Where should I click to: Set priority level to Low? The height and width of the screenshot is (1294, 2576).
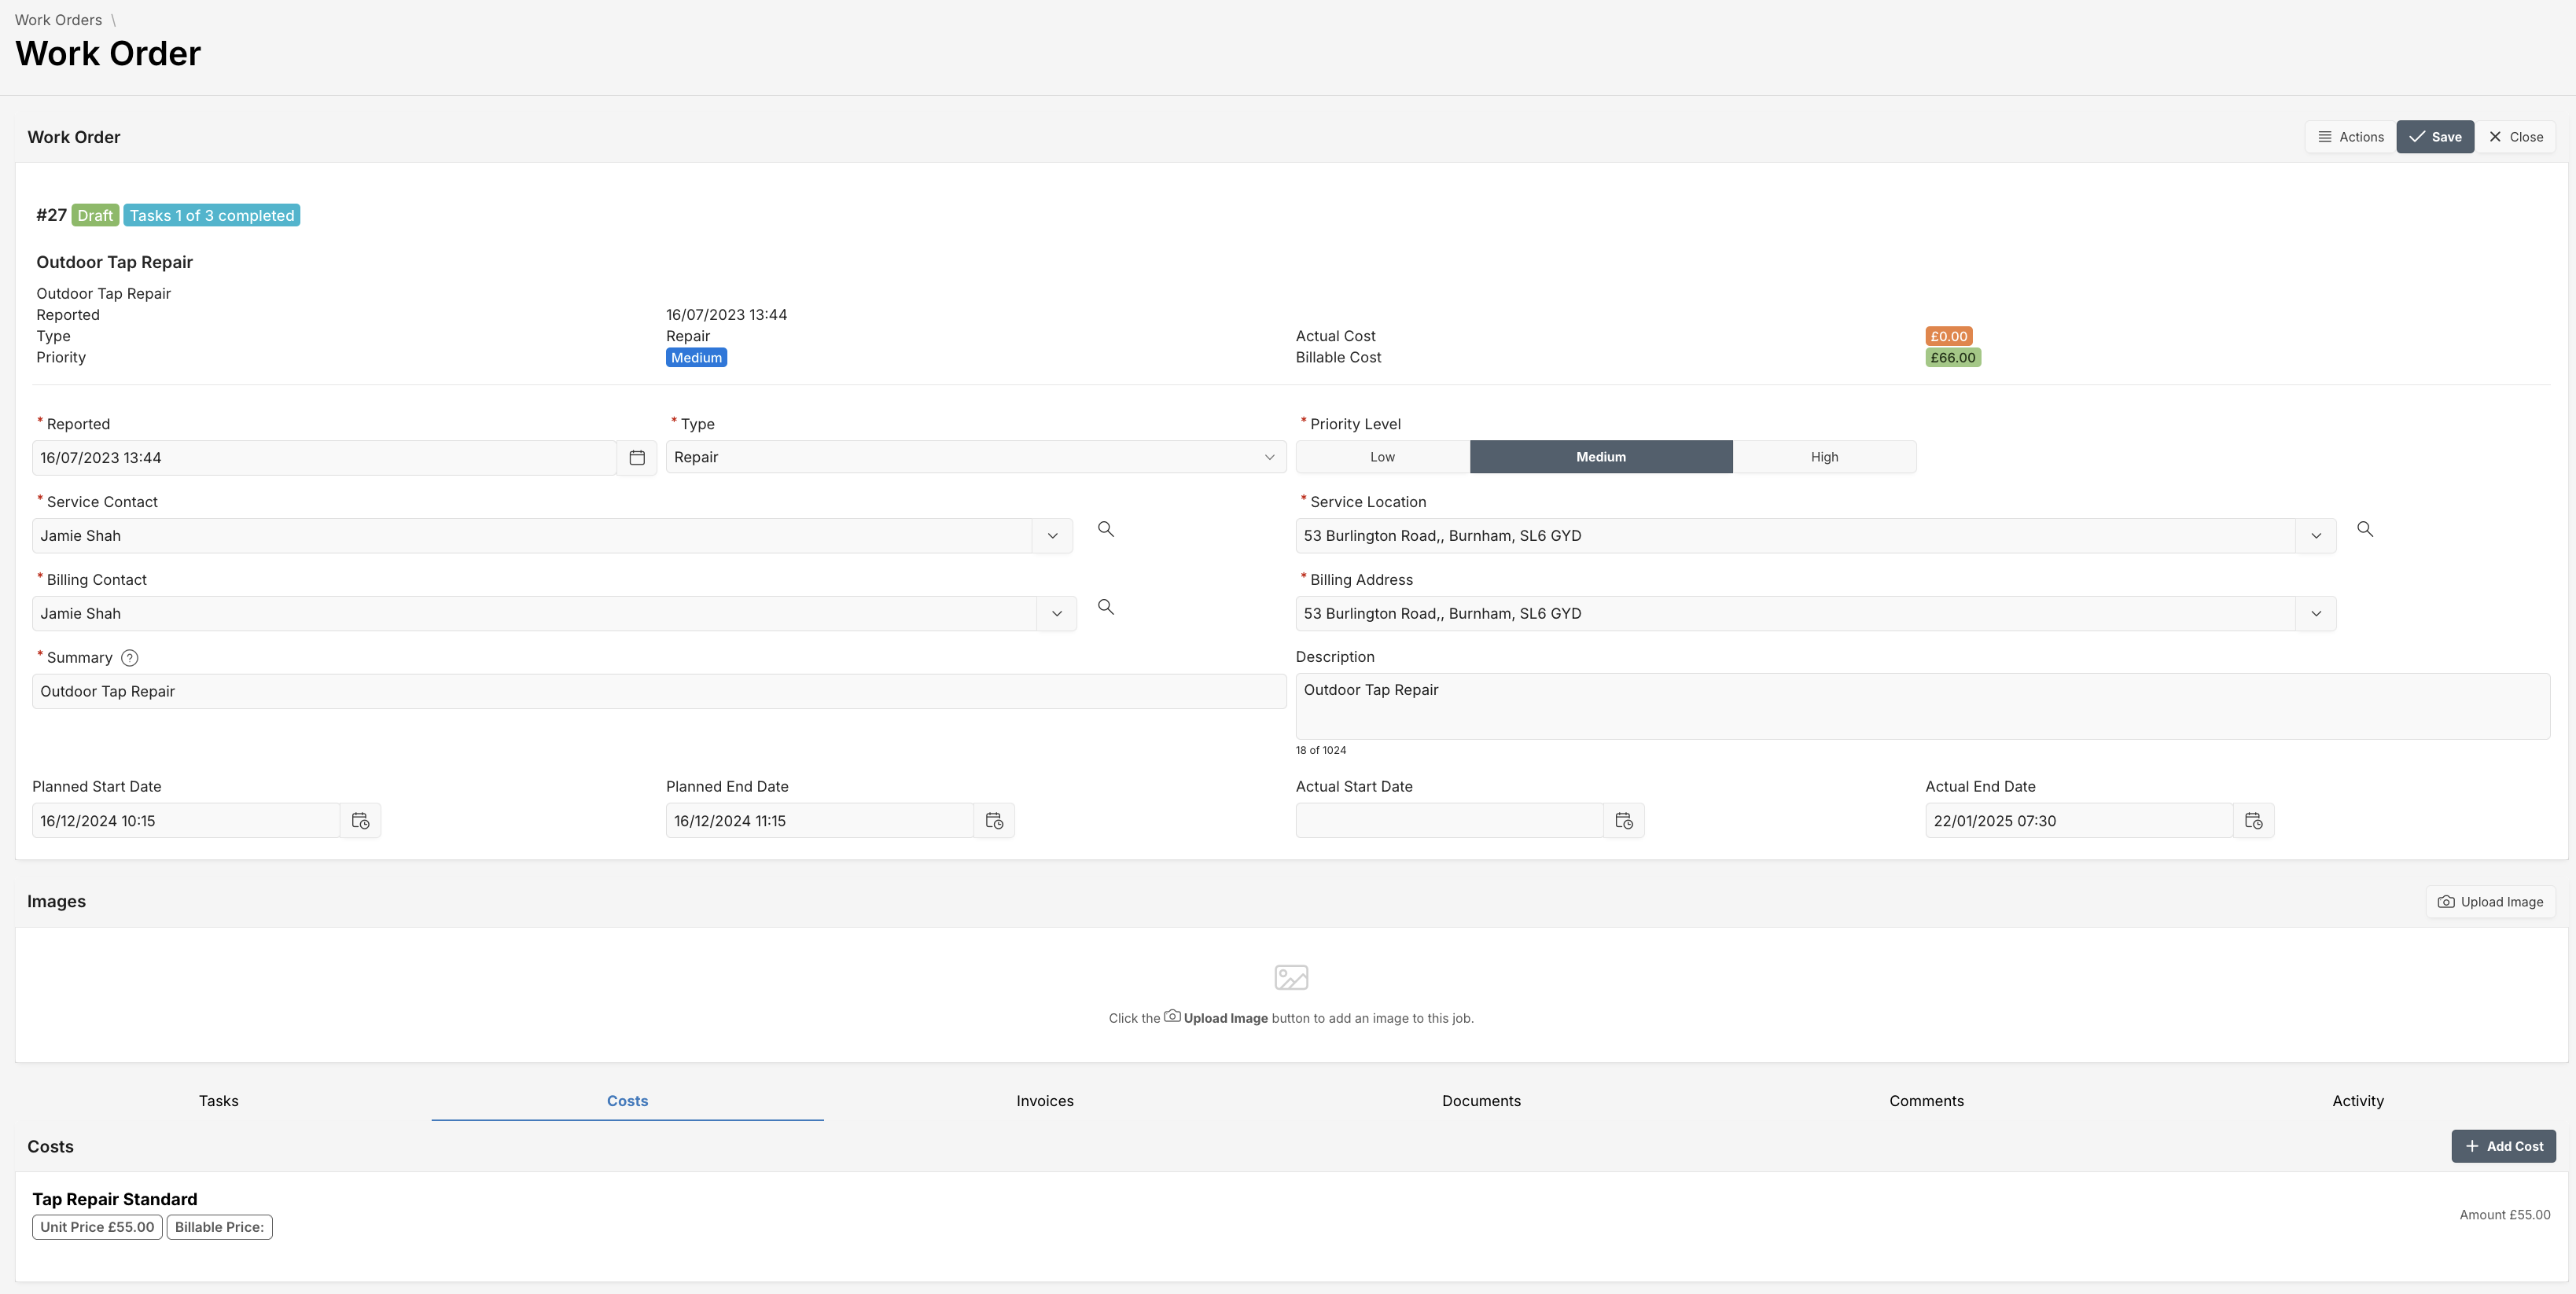[1382, 457]
